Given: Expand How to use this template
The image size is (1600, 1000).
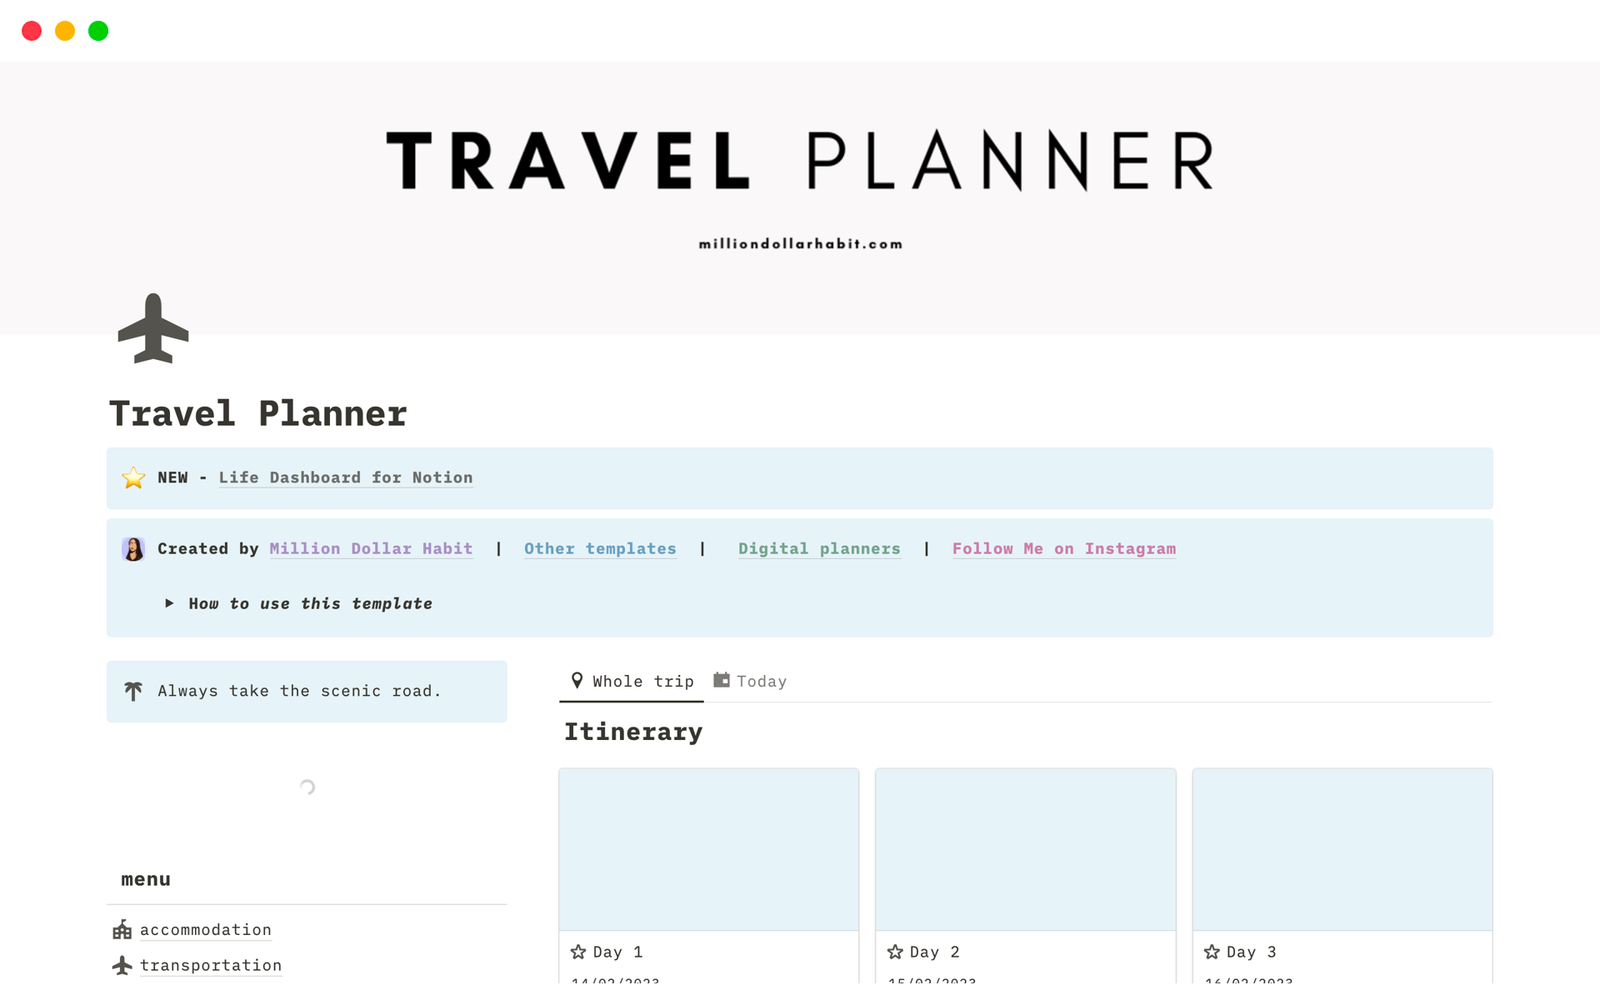Looking at the screenshot, I should coord(169,604).
